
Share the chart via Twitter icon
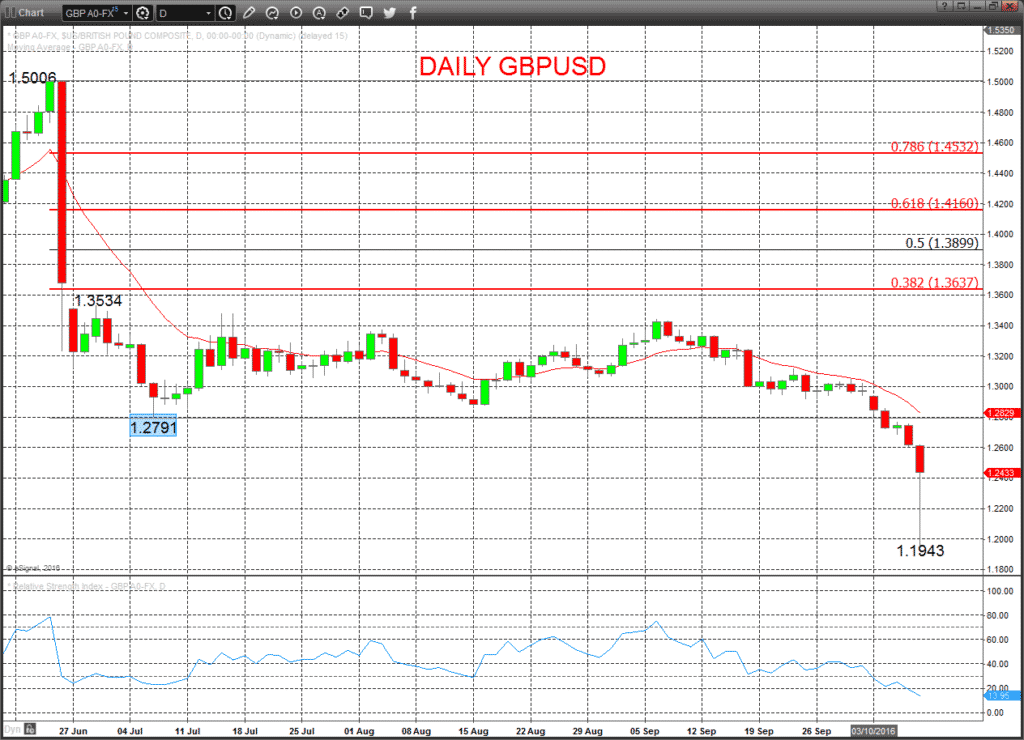(390, 12)
